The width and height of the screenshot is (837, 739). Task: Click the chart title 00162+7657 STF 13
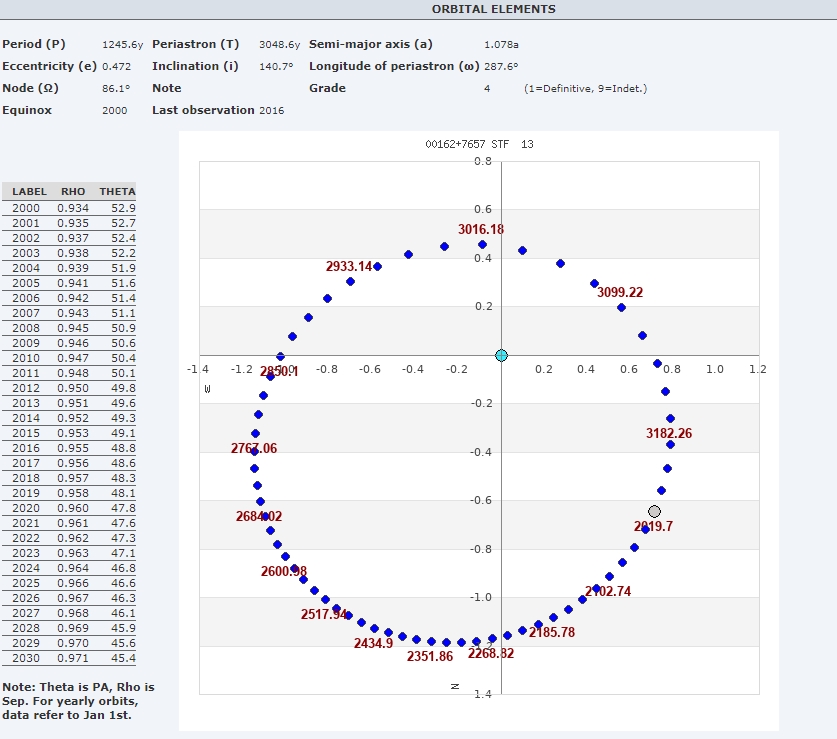(479, 144)
